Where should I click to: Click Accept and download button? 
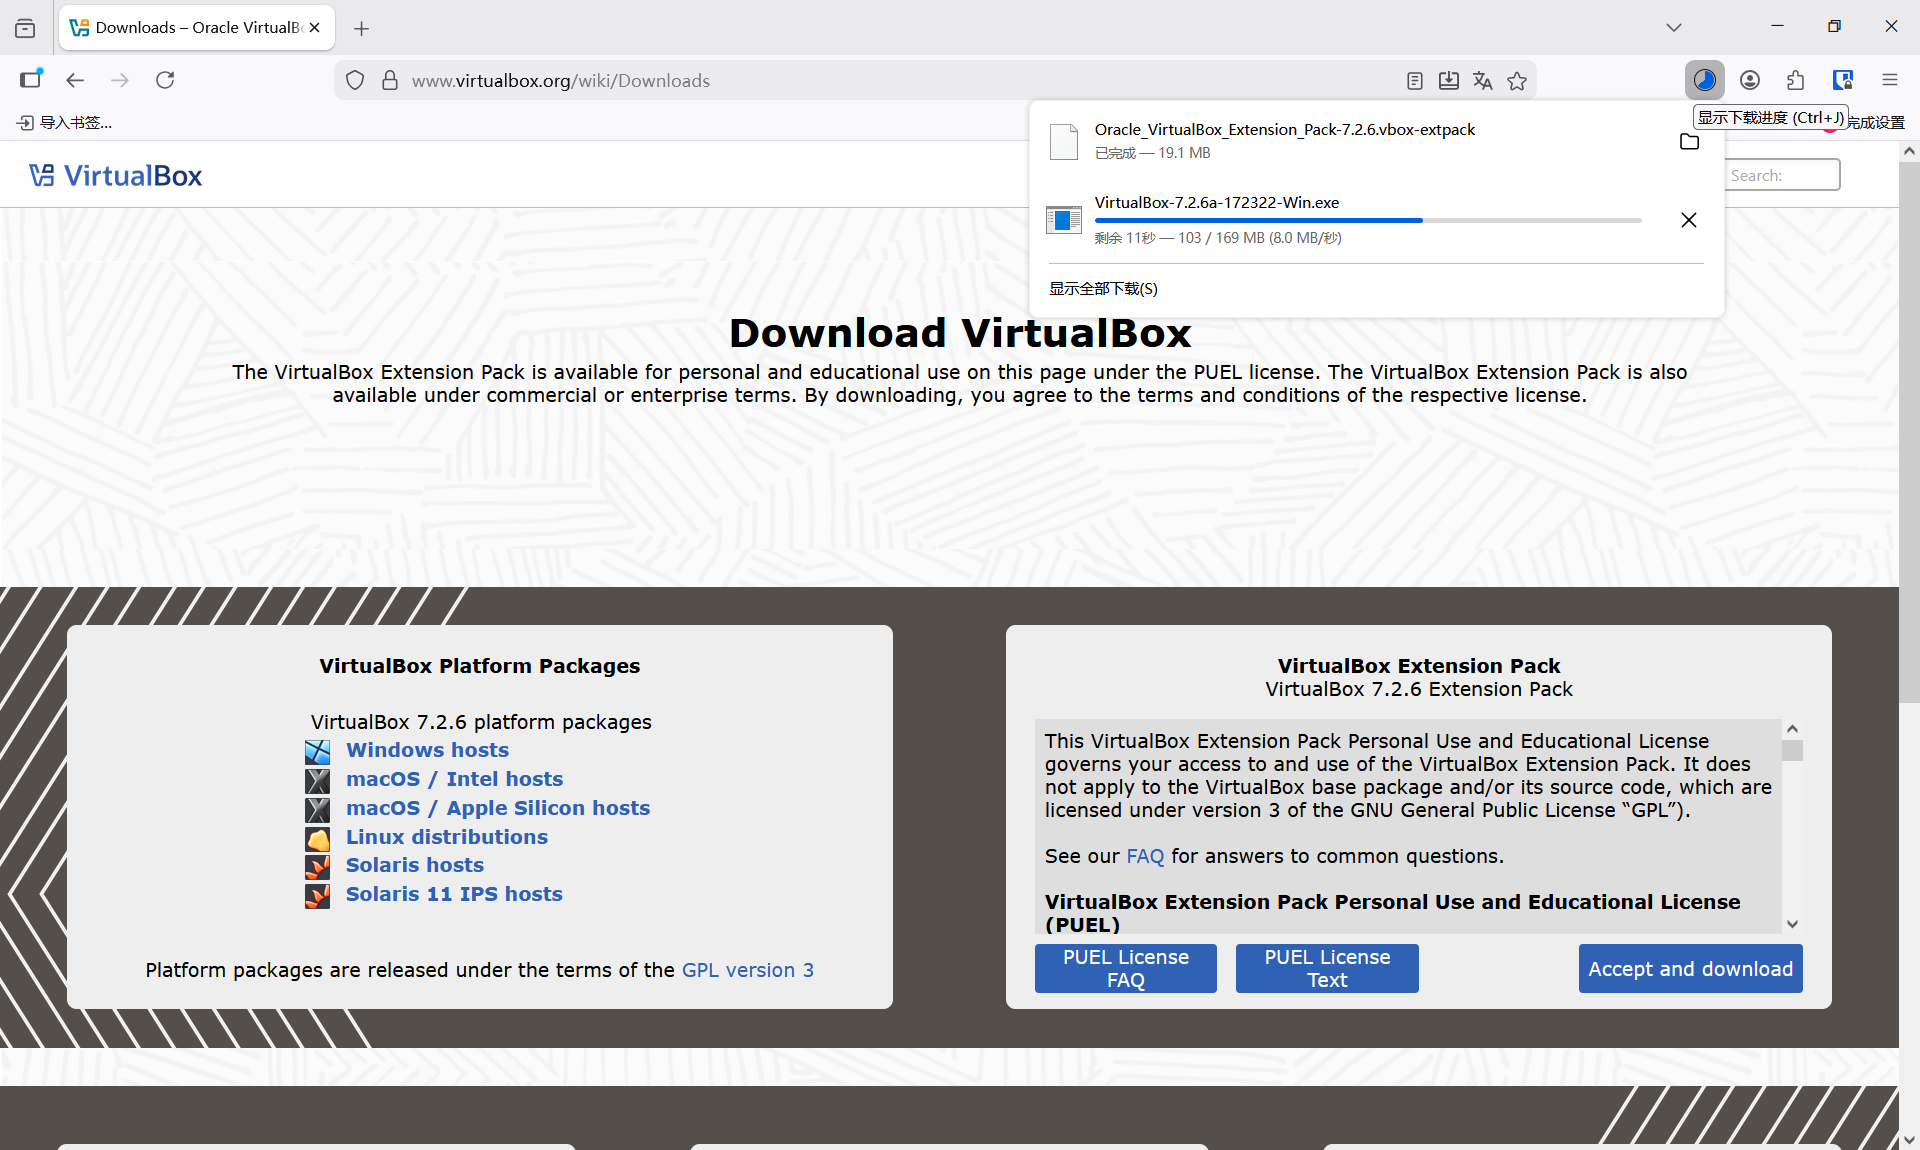(1690, 968)
